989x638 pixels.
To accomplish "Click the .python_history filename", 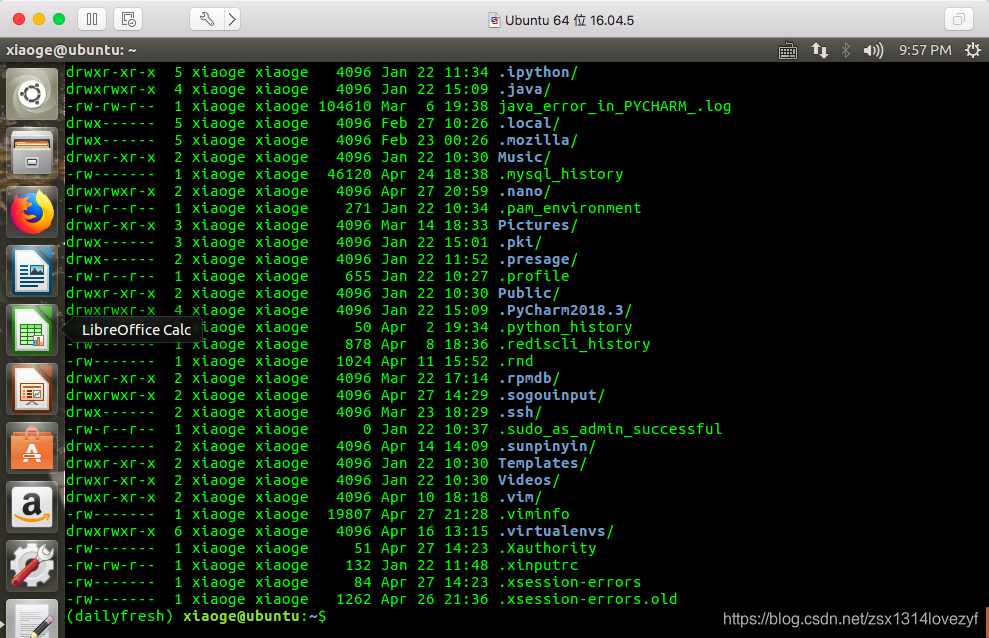I will 565,328.
